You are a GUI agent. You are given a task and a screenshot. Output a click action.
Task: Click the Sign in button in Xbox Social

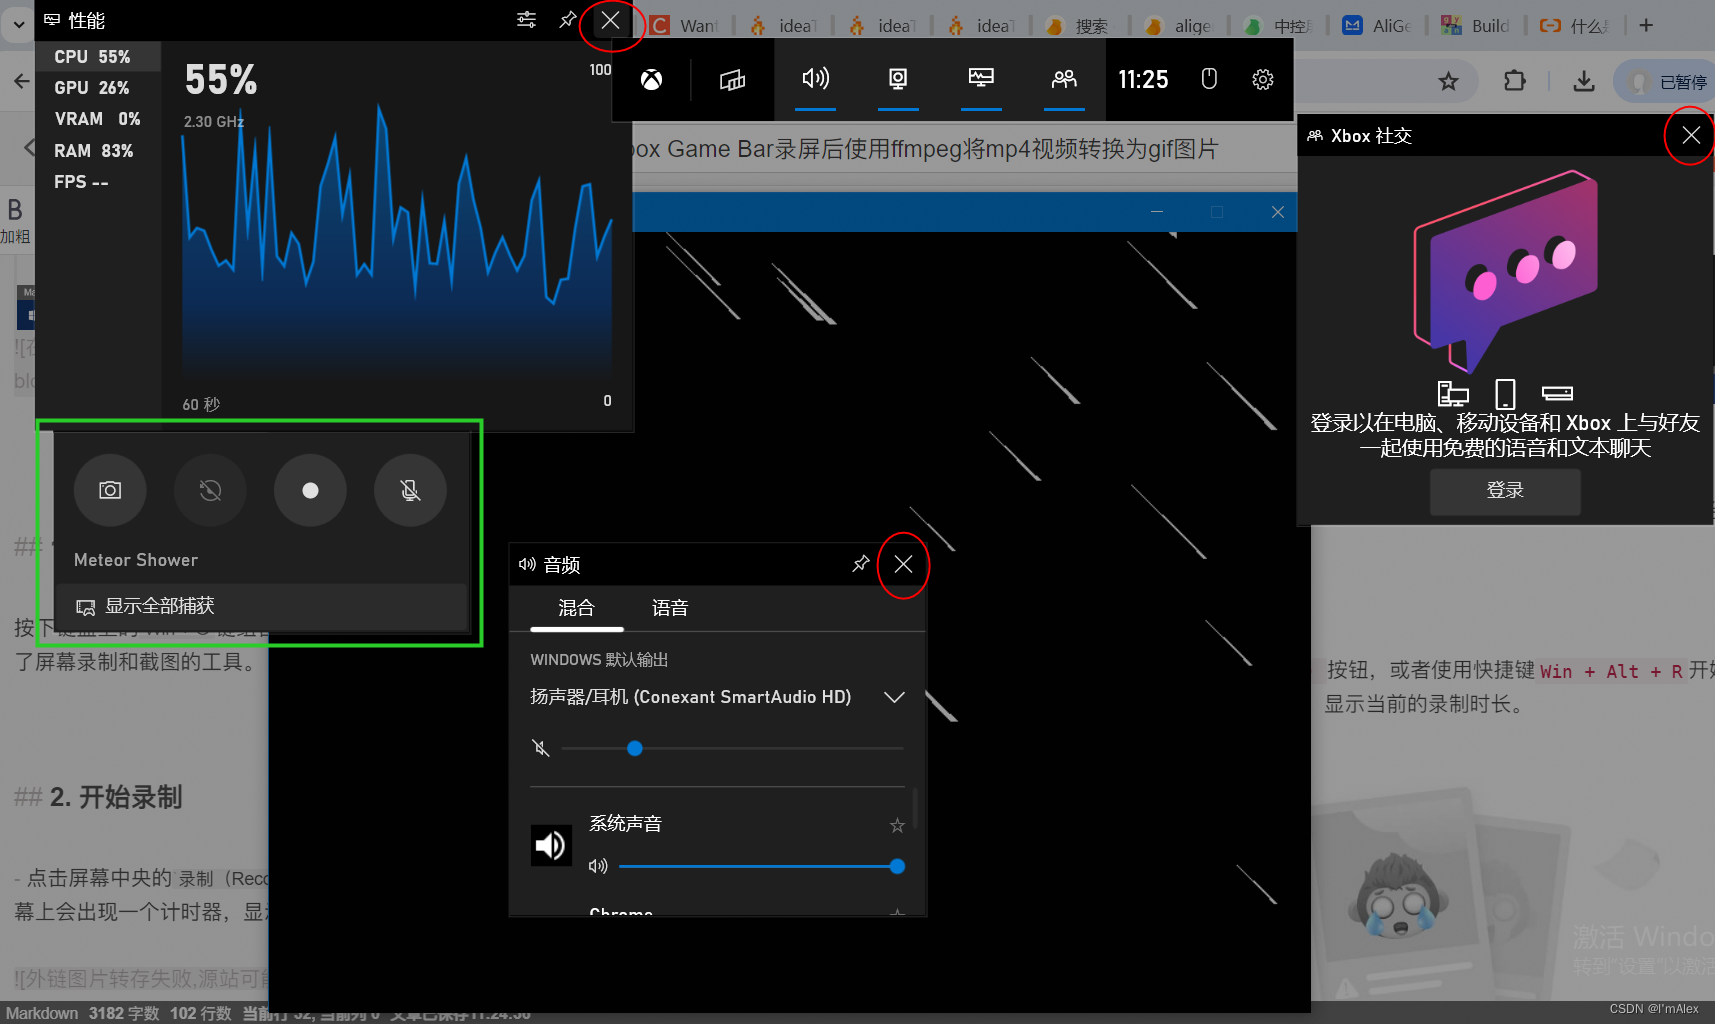[1505, 490]
